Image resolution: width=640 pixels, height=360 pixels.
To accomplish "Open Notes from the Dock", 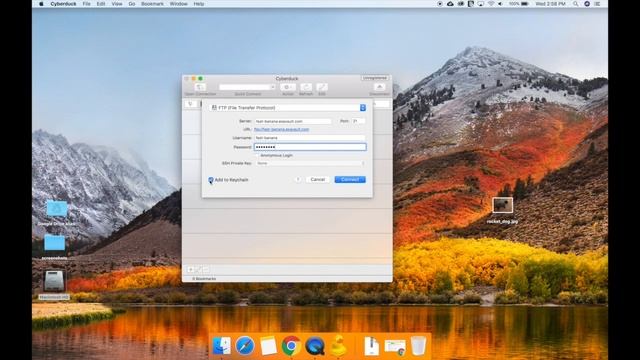I will [x=268, y=346].
